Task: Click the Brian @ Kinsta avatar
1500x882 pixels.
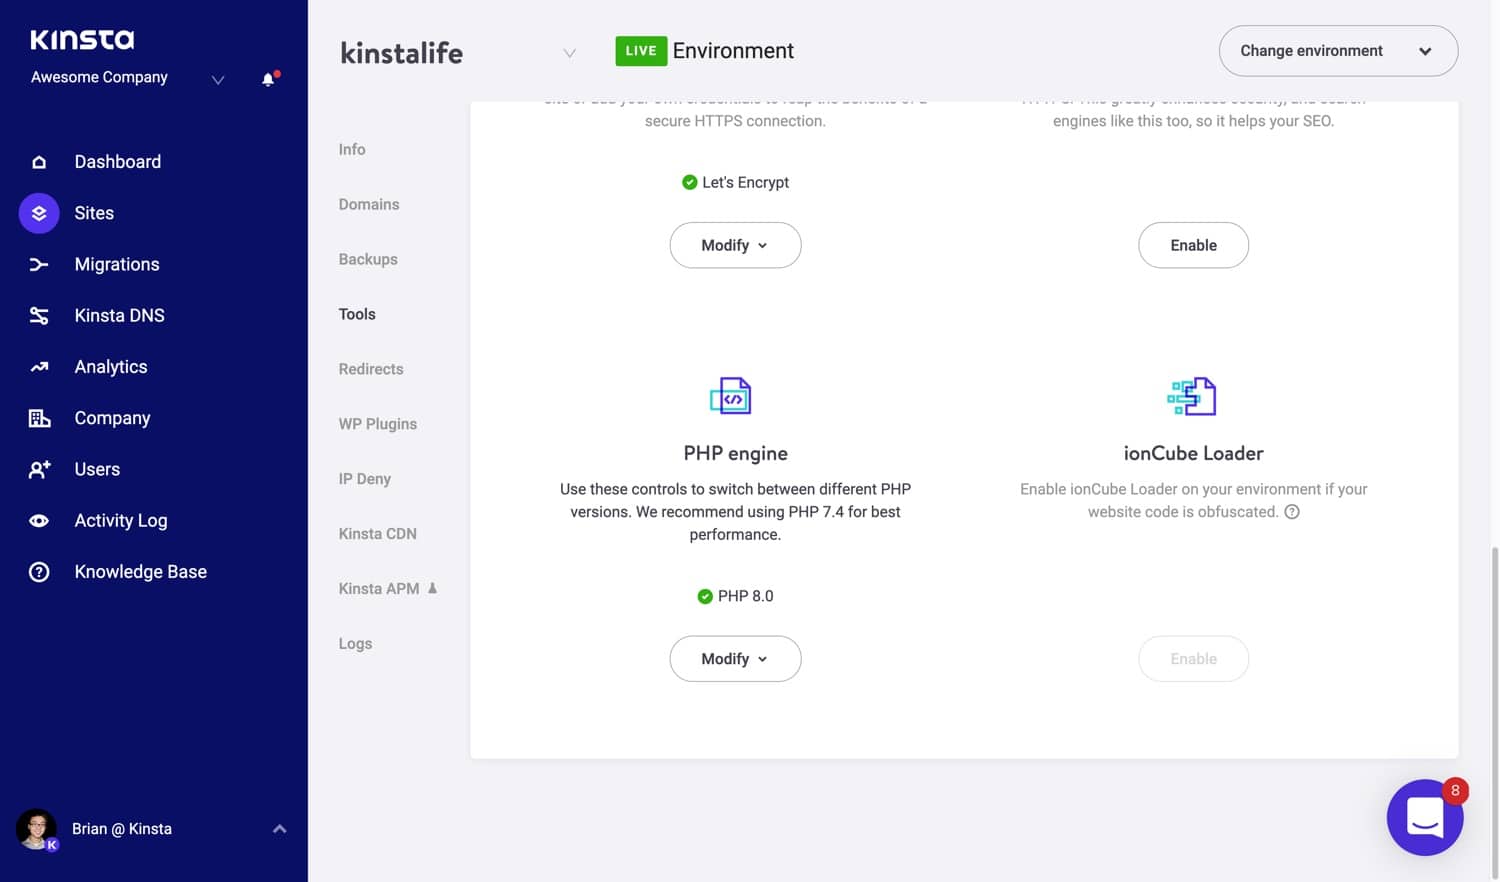Action: pos(37,828)
